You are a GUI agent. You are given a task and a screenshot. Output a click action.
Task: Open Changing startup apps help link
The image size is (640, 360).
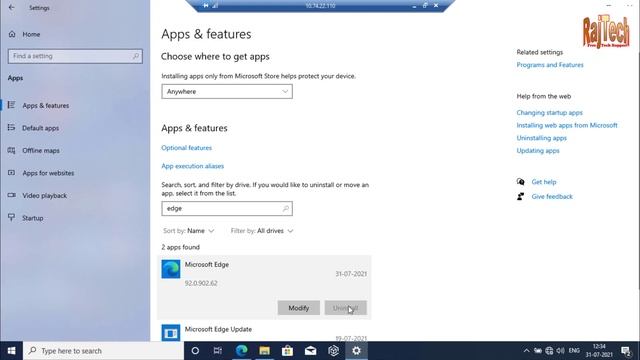[549, 113]
